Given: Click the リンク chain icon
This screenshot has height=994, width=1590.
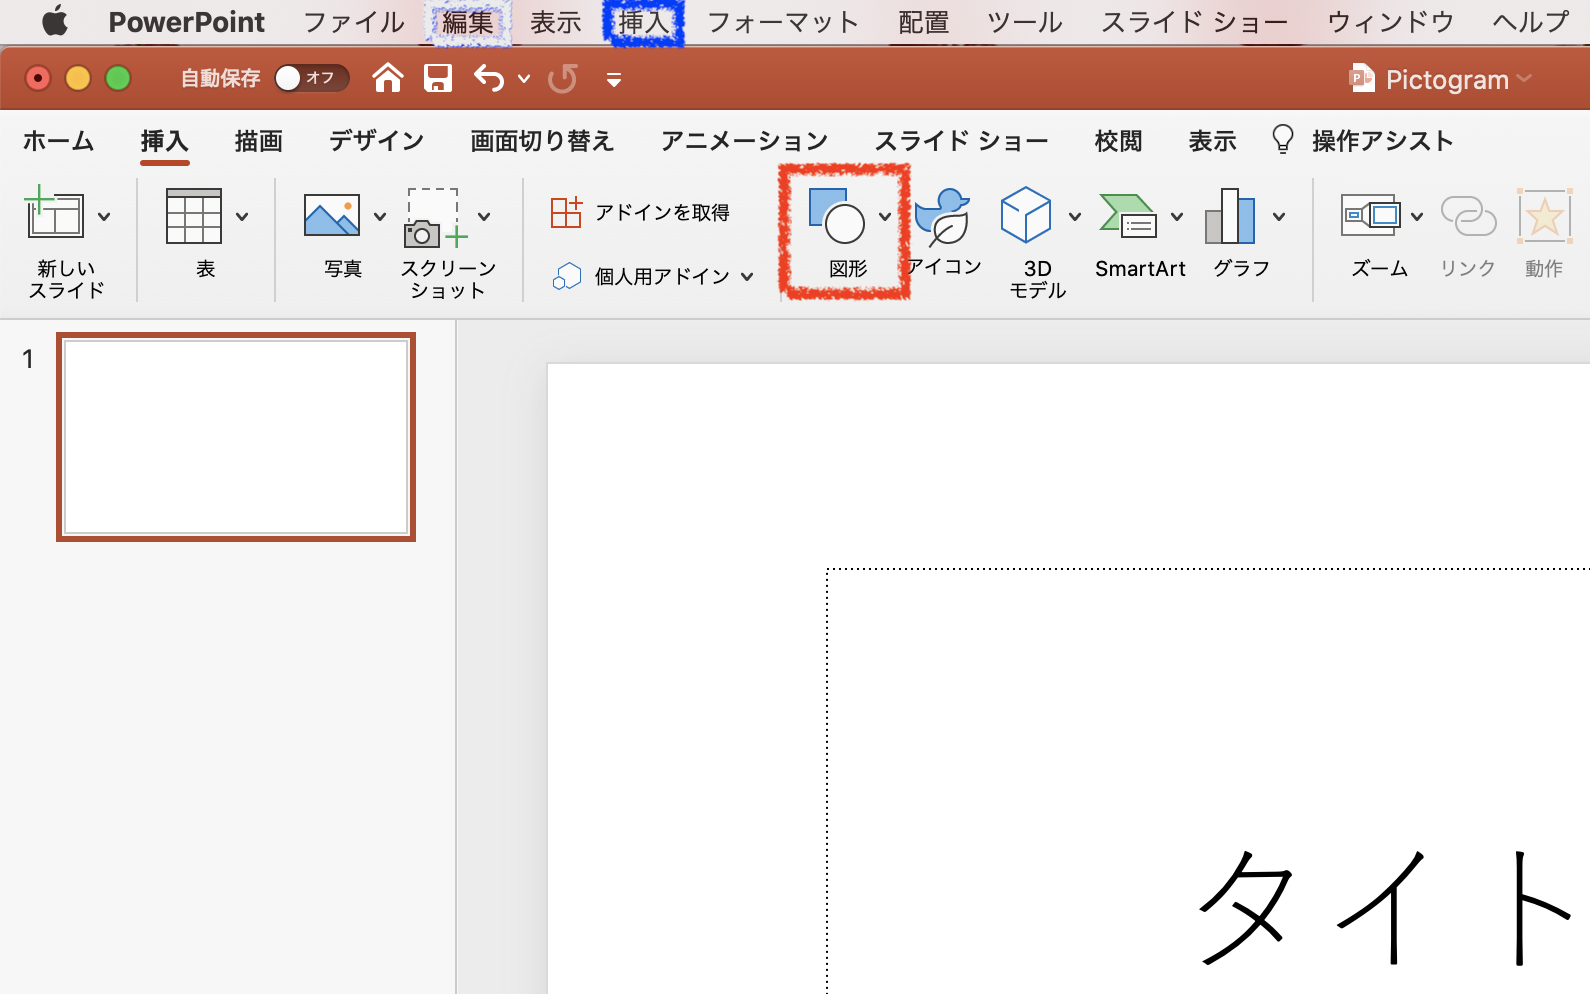Looking at the screenshot, I should coord(1468,216).
